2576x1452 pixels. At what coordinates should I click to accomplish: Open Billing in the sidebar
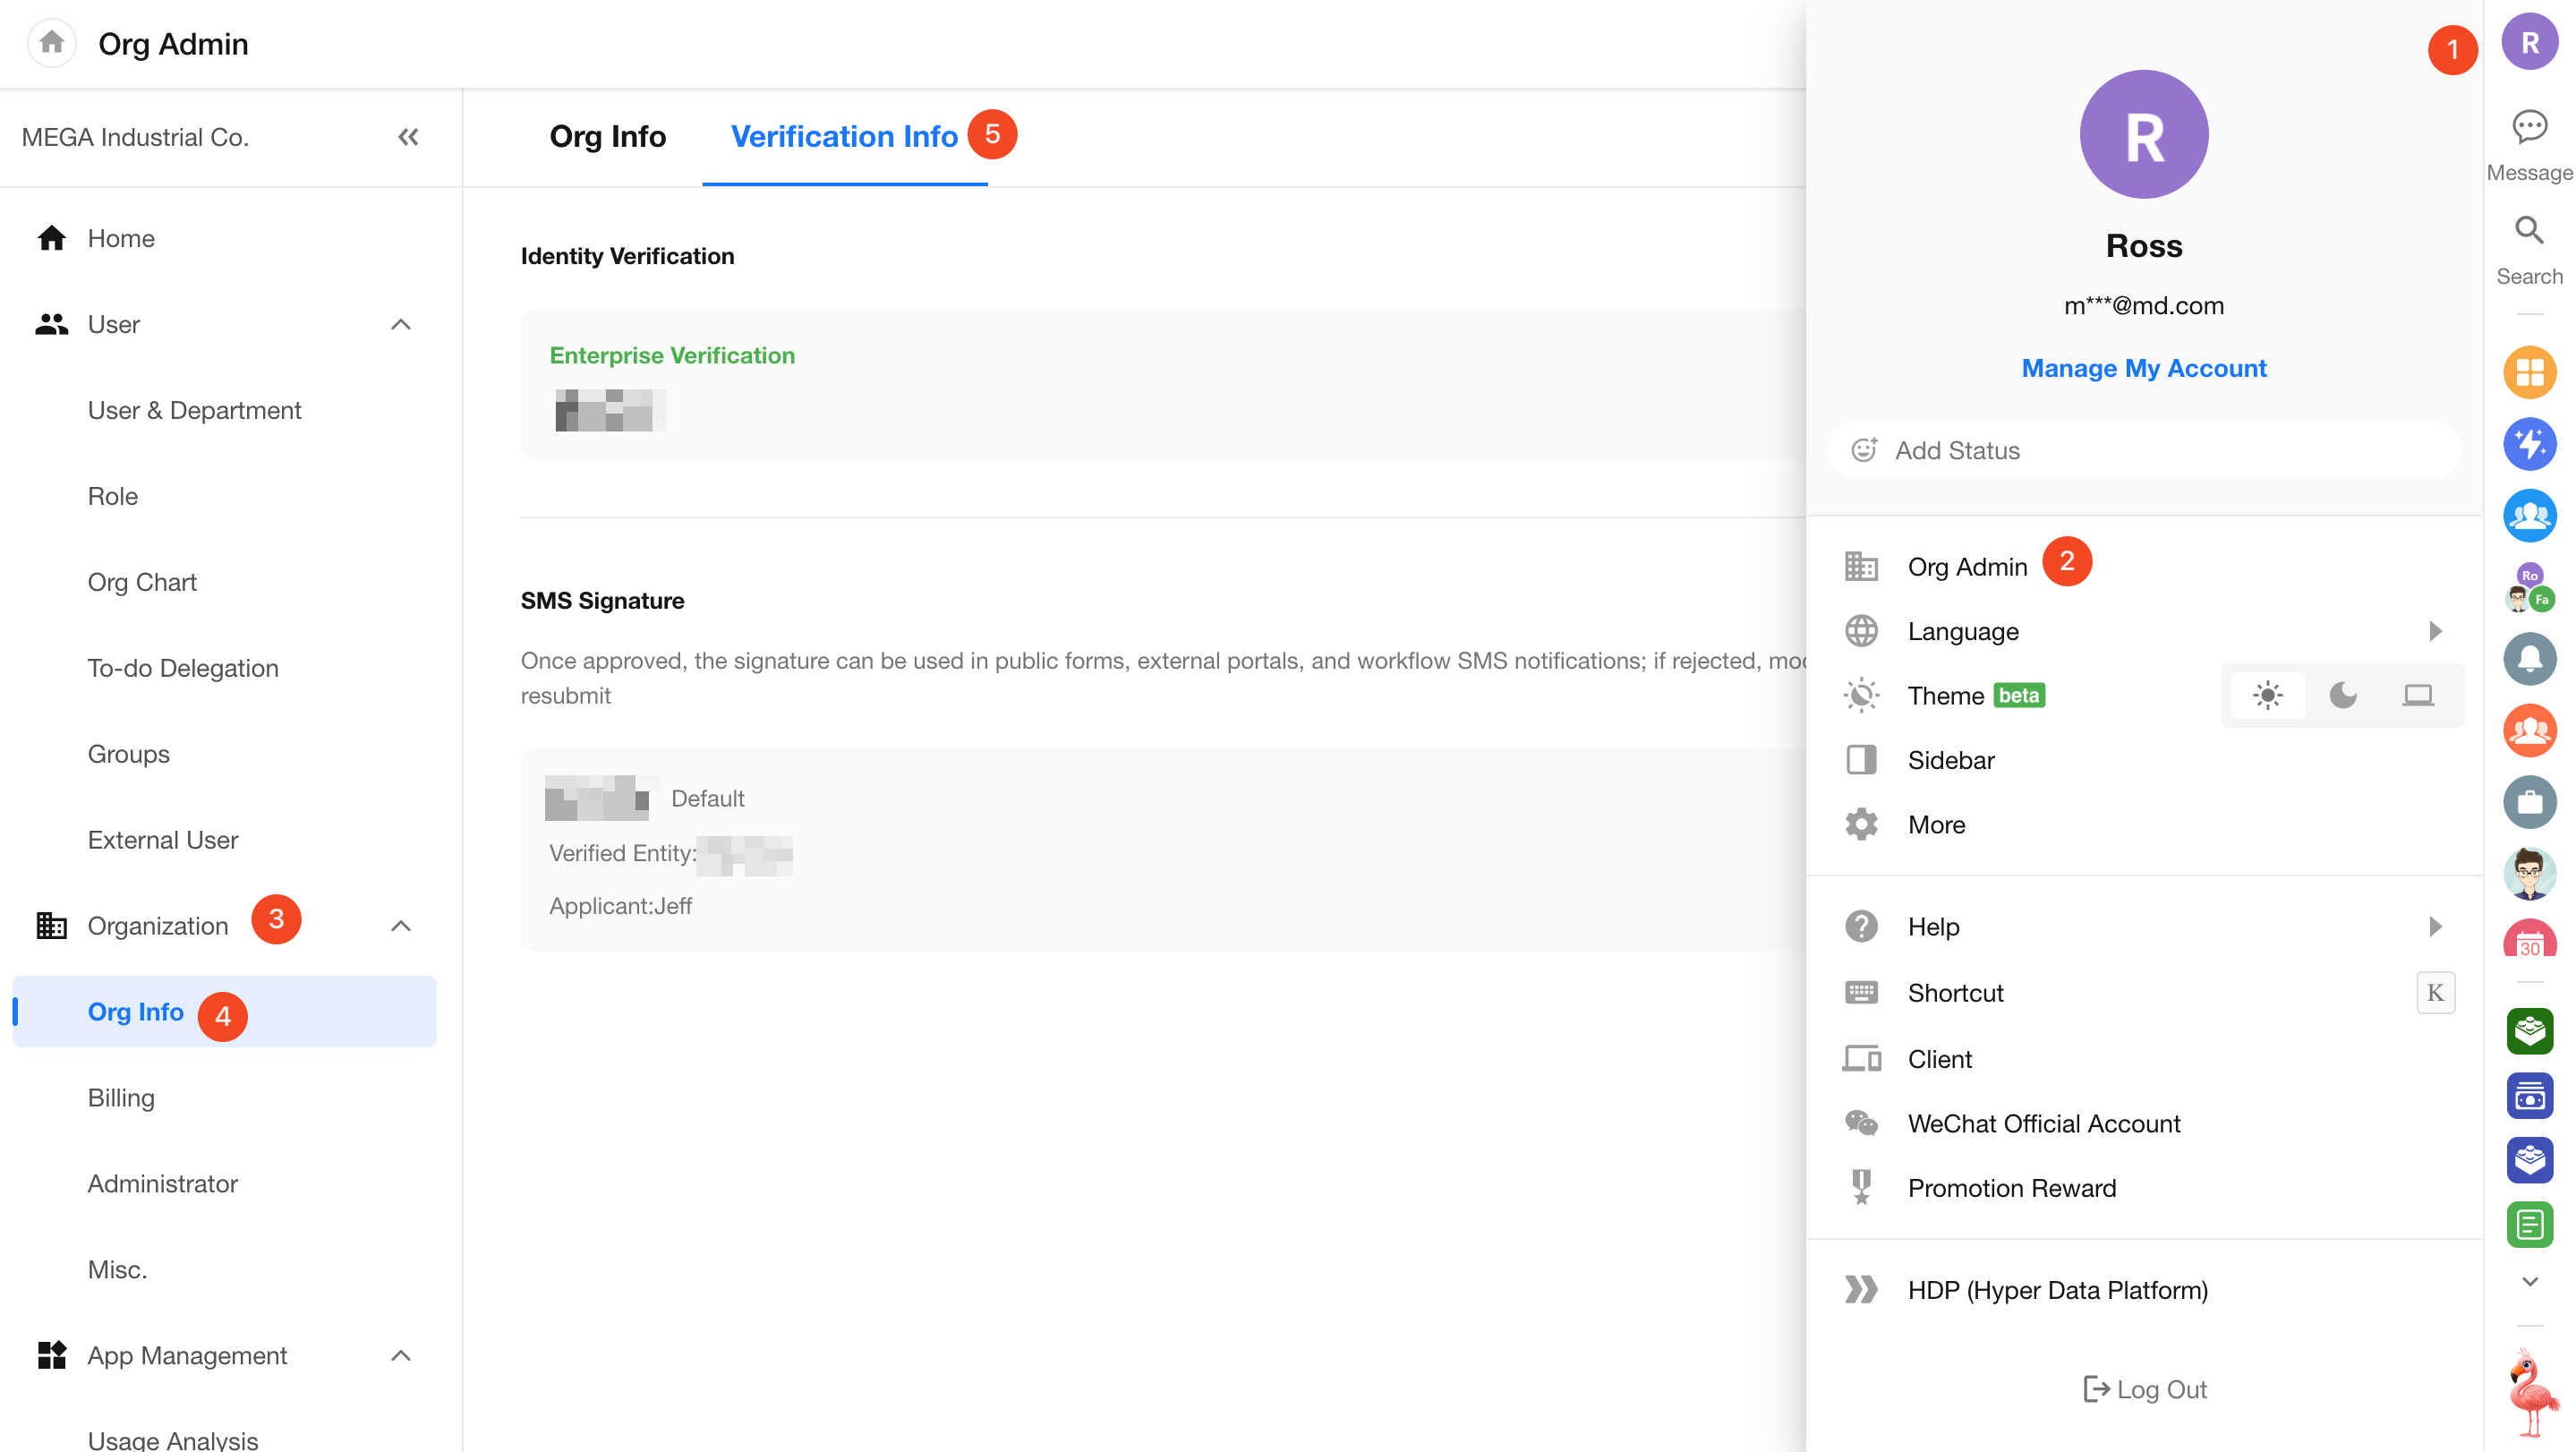[121, 1098]
